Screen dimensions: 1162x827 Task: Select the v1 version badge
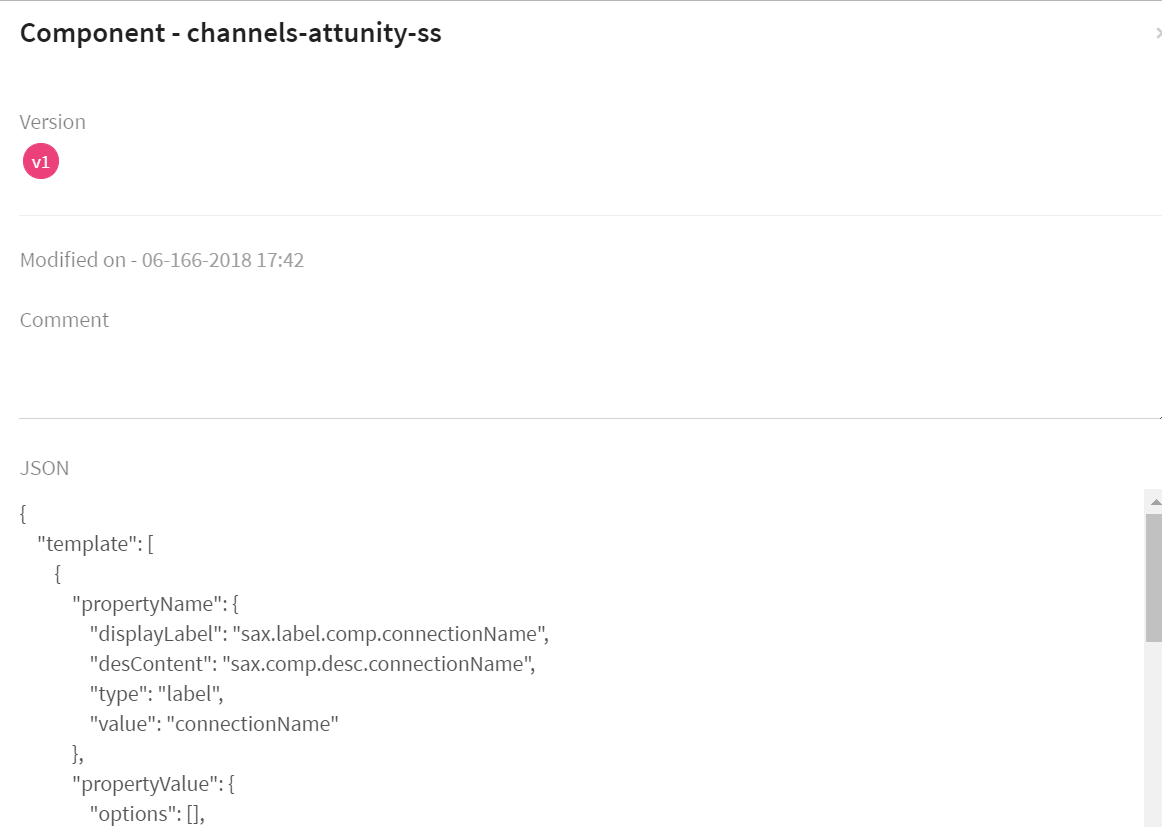[x=41, y=162]
